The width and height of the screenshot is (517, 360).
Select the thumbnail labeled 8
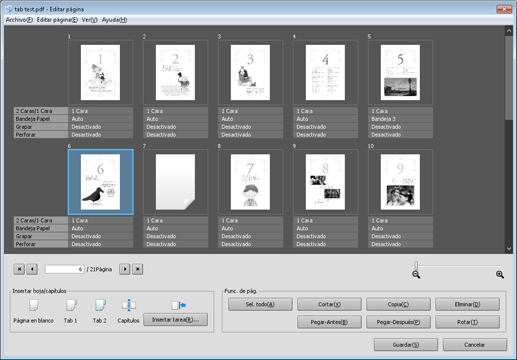(250, 182)
